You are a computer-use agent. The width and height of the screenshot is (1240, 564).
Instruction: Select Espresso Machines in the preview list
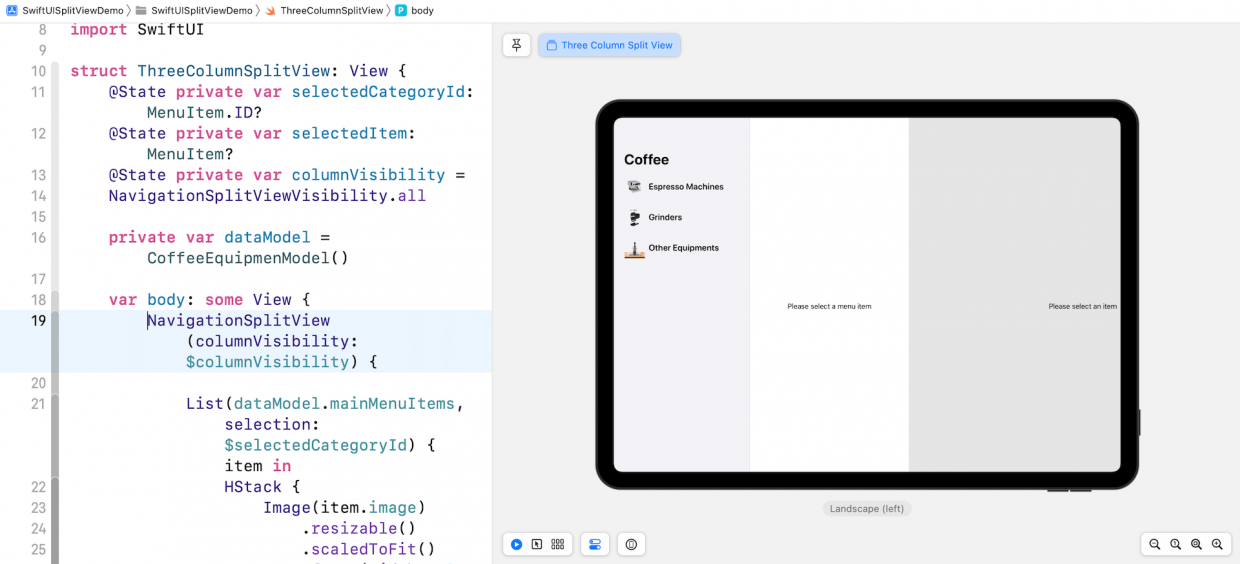click(x=685, y=187)
